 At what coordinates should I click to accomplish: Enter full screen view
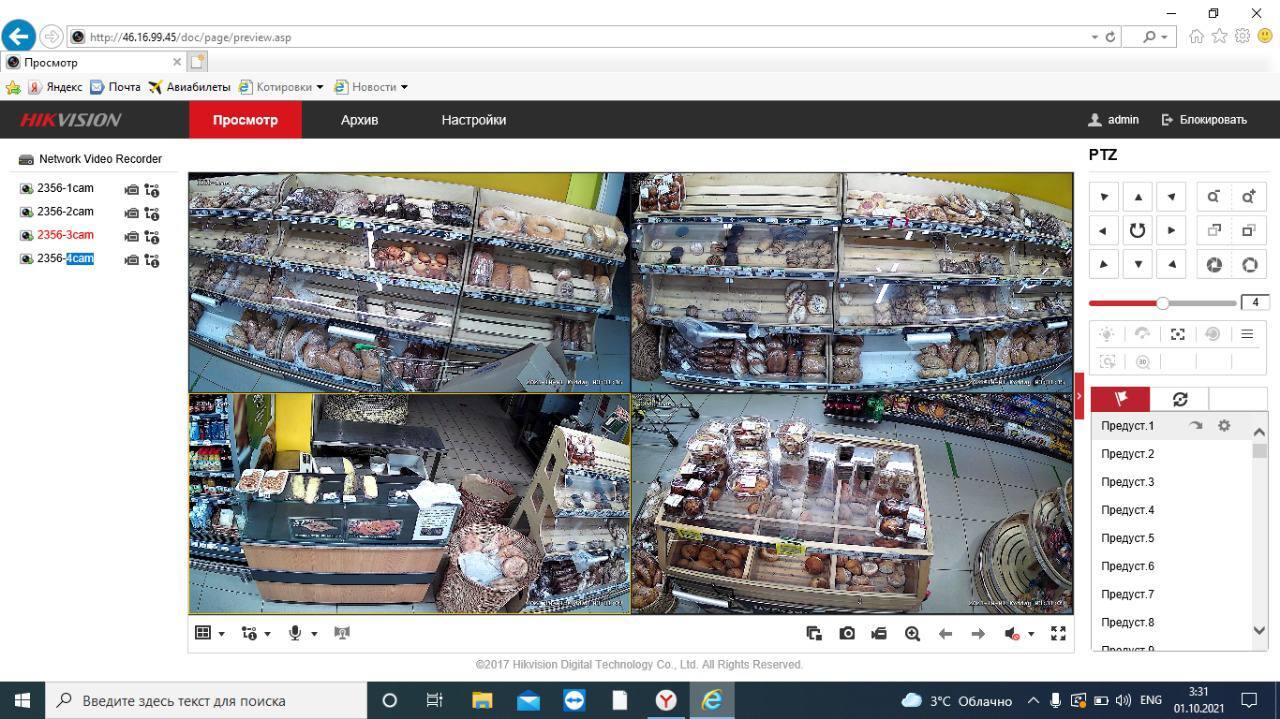(x=1058, y=633)
